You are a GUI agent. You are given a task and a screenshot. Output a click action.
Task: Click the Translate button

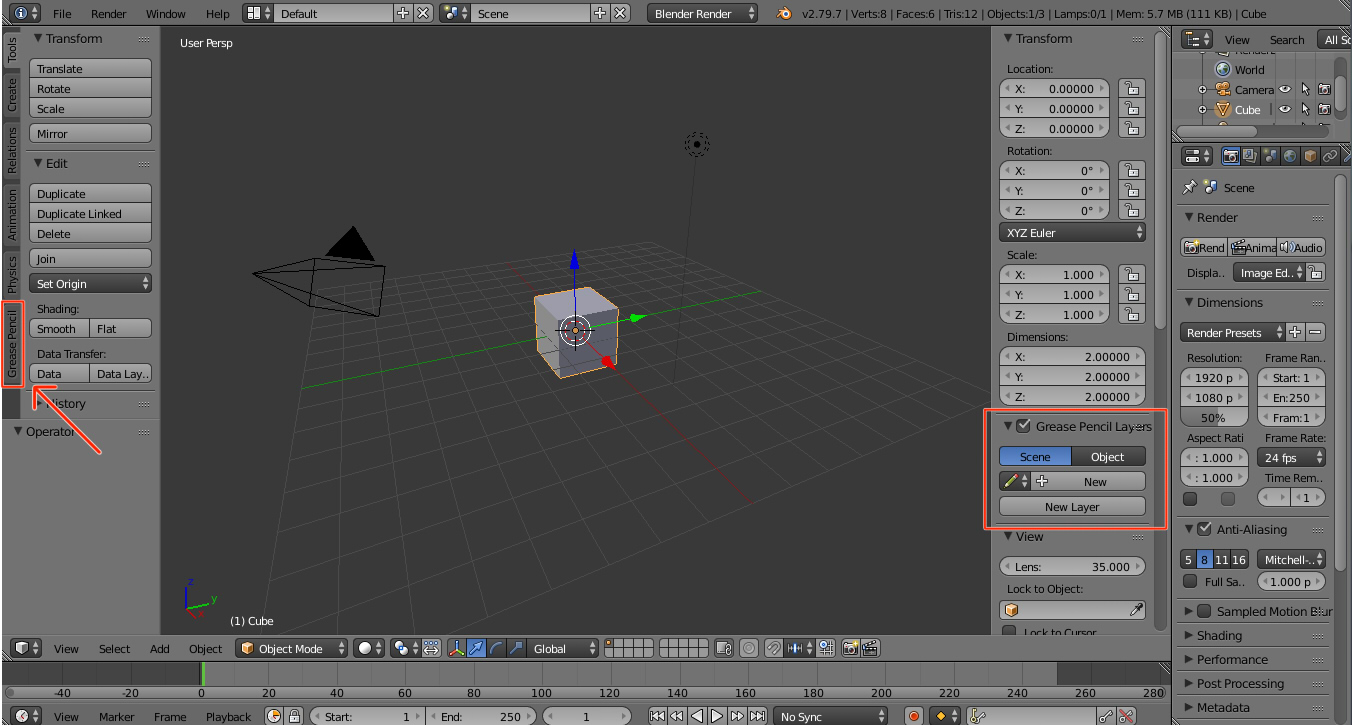coord(90,68)
